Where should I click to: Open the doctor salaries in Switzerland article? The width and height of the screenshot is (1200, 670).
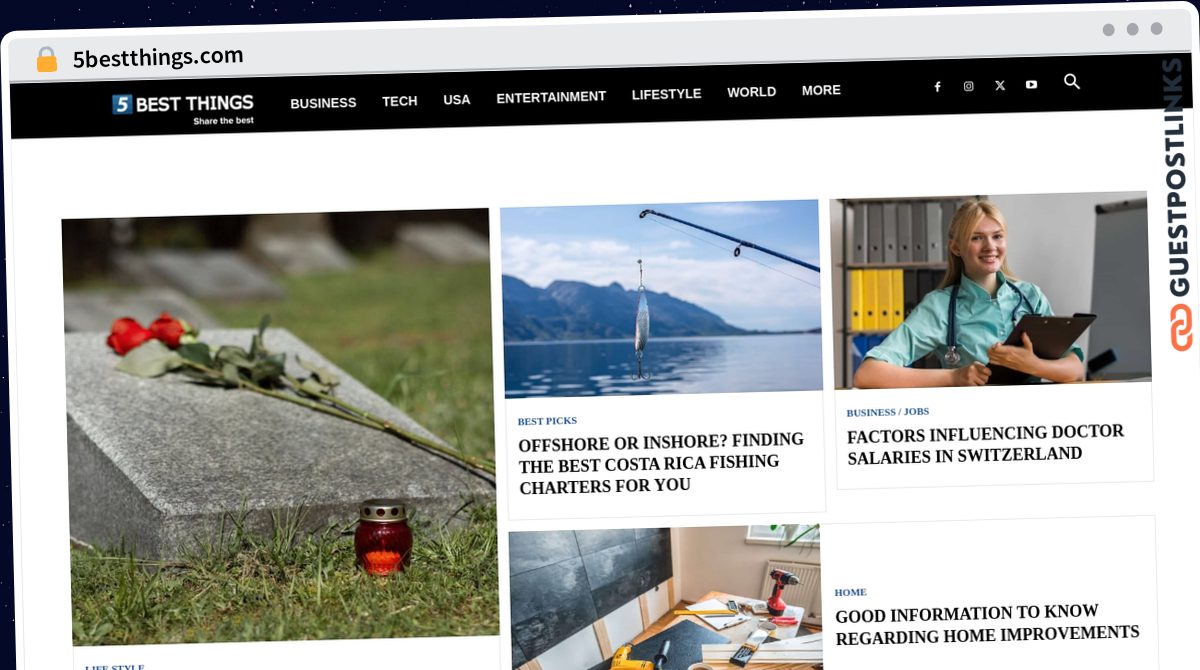click(x=986, y=444)
